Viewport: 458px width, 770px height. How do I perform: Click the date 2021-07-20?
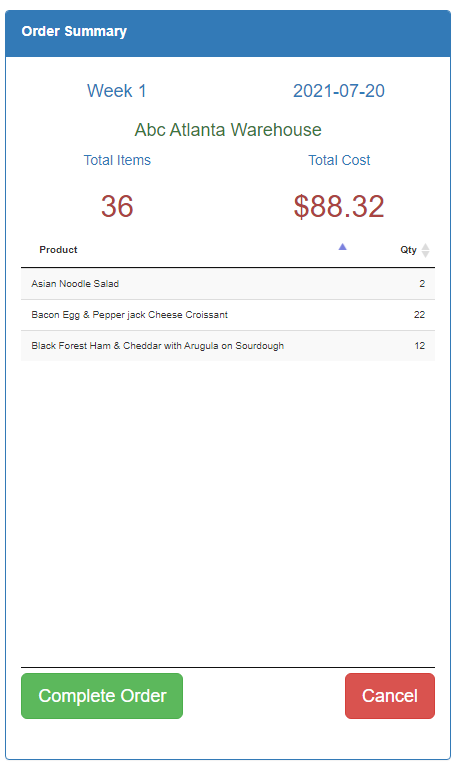click(339, 91)
